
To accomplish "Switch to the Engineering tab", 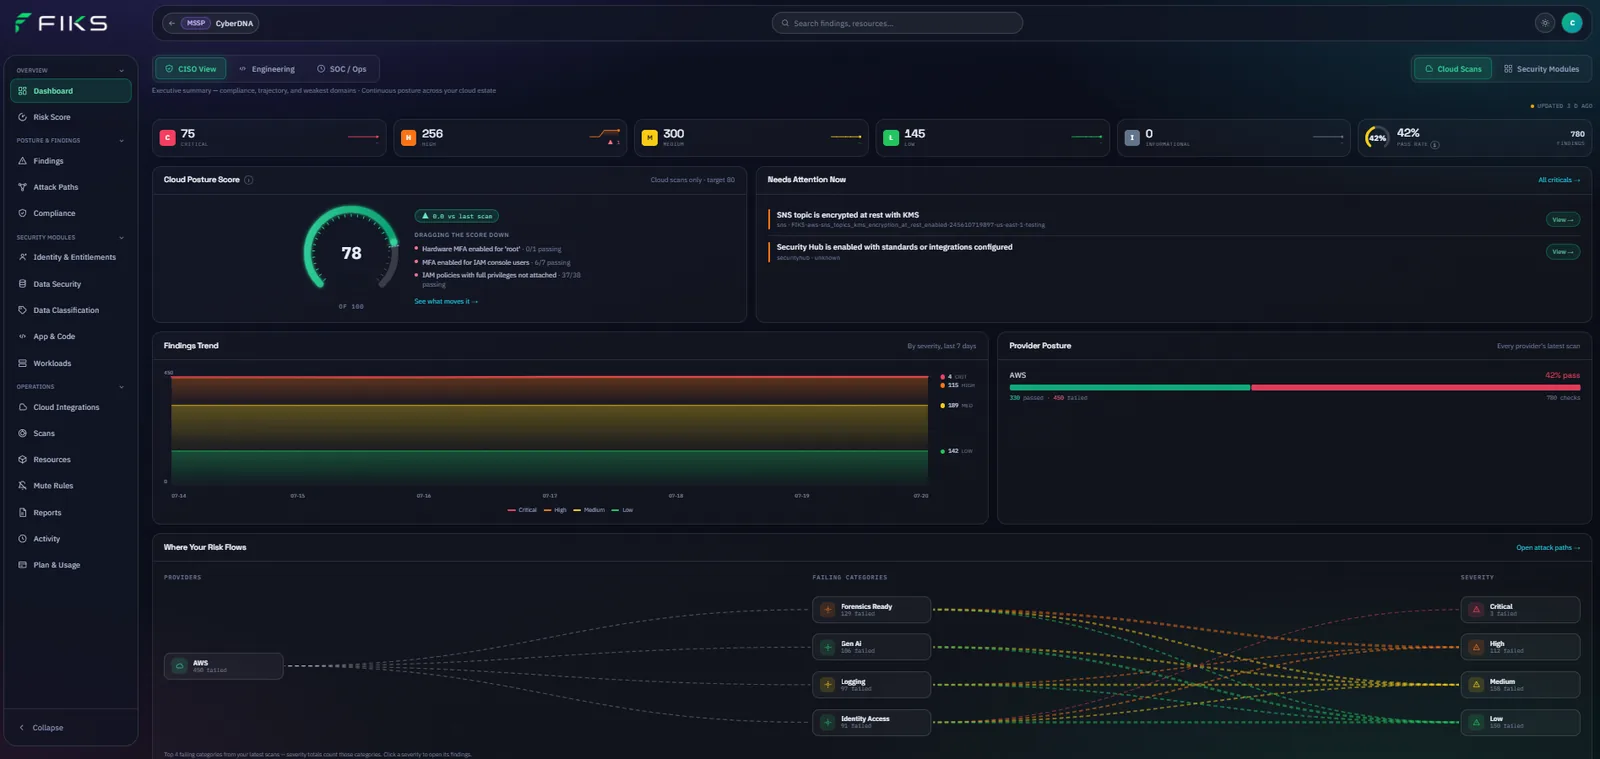I will 267,69.
